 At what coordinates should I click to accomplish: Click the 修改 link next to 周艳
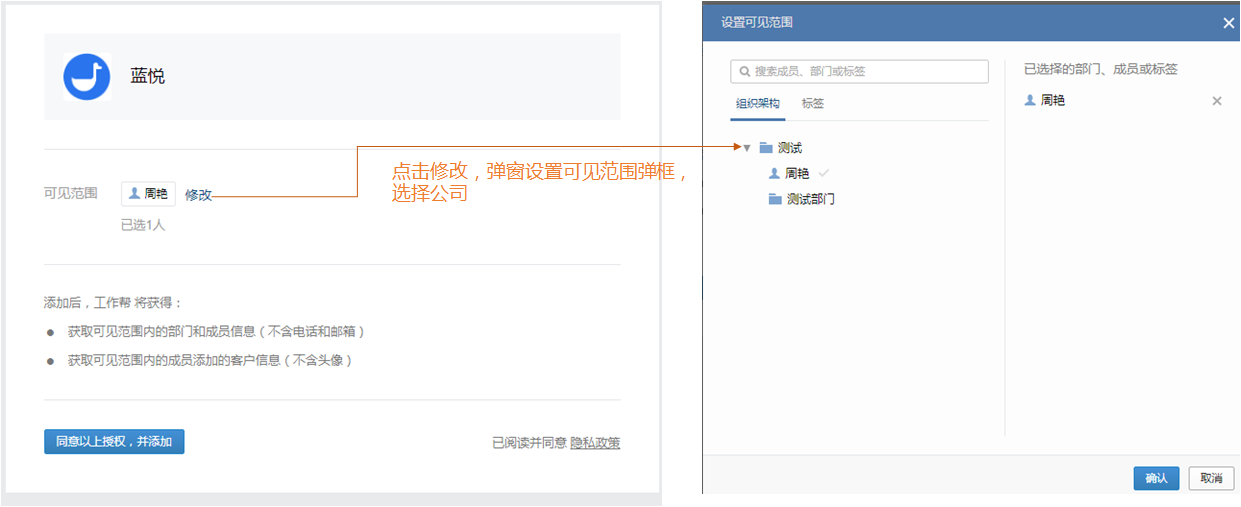pyautogui.click(x=198, y=195)
